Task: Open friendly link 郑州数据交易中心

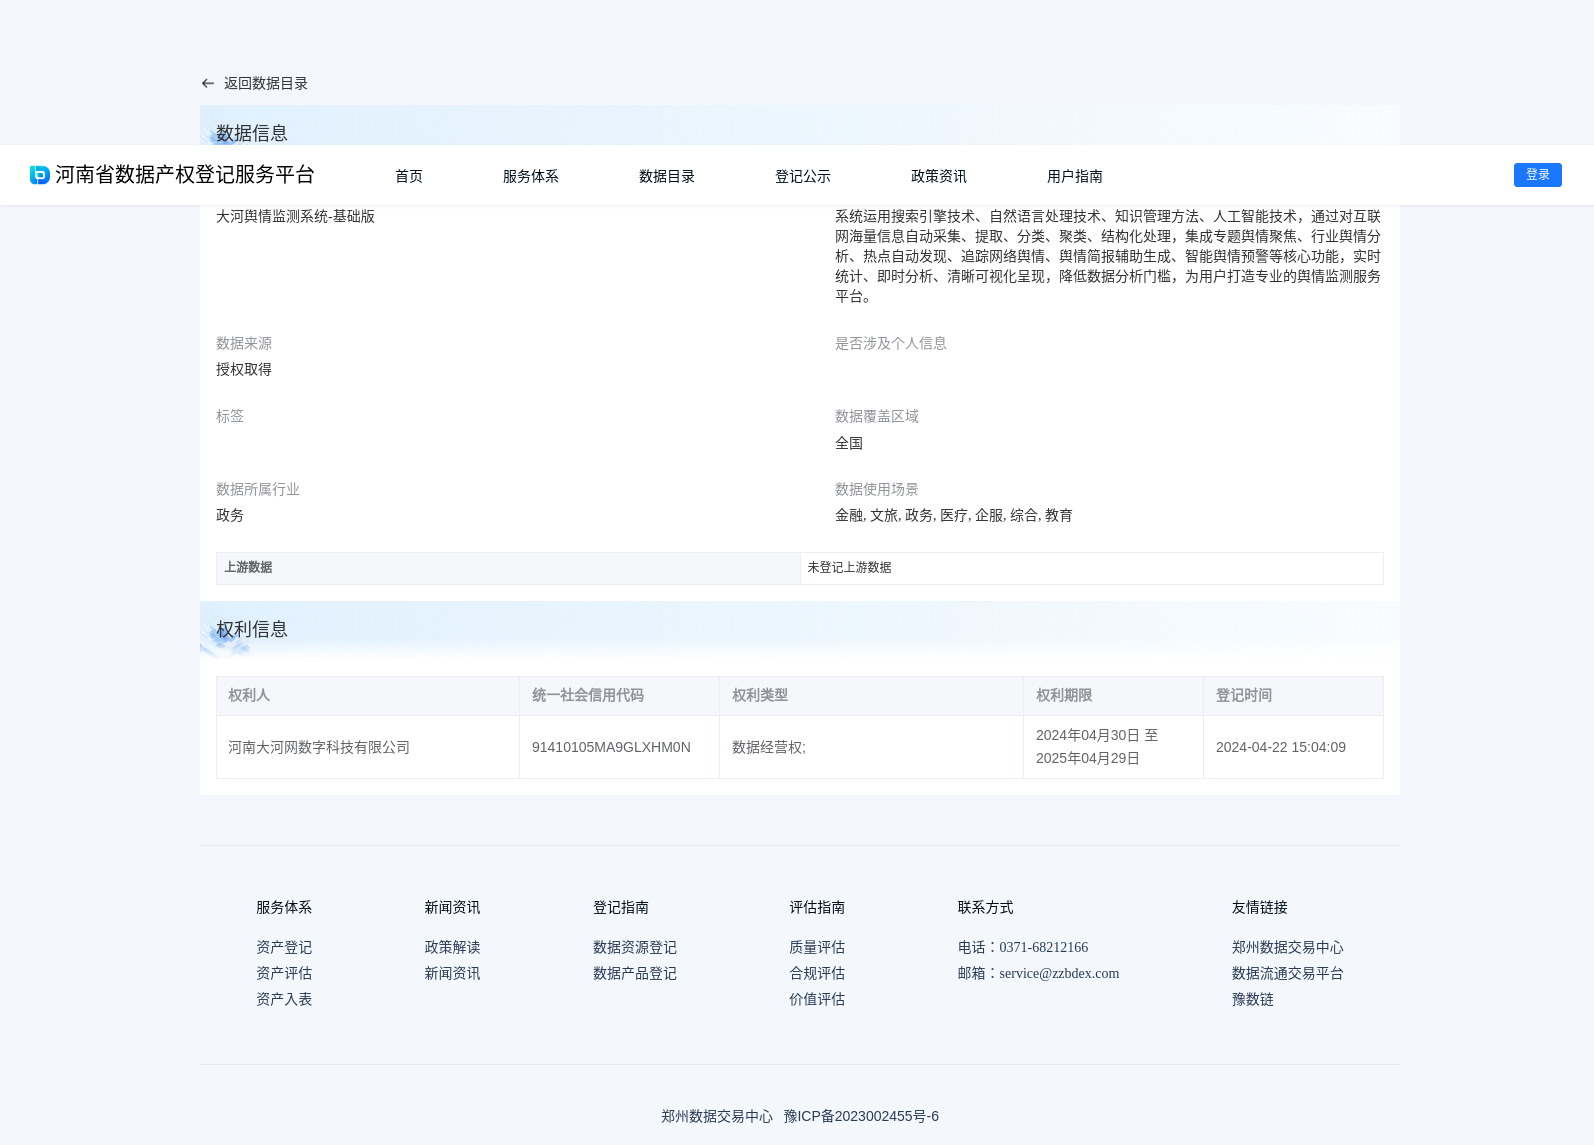Action: [x=1288, y=947]
